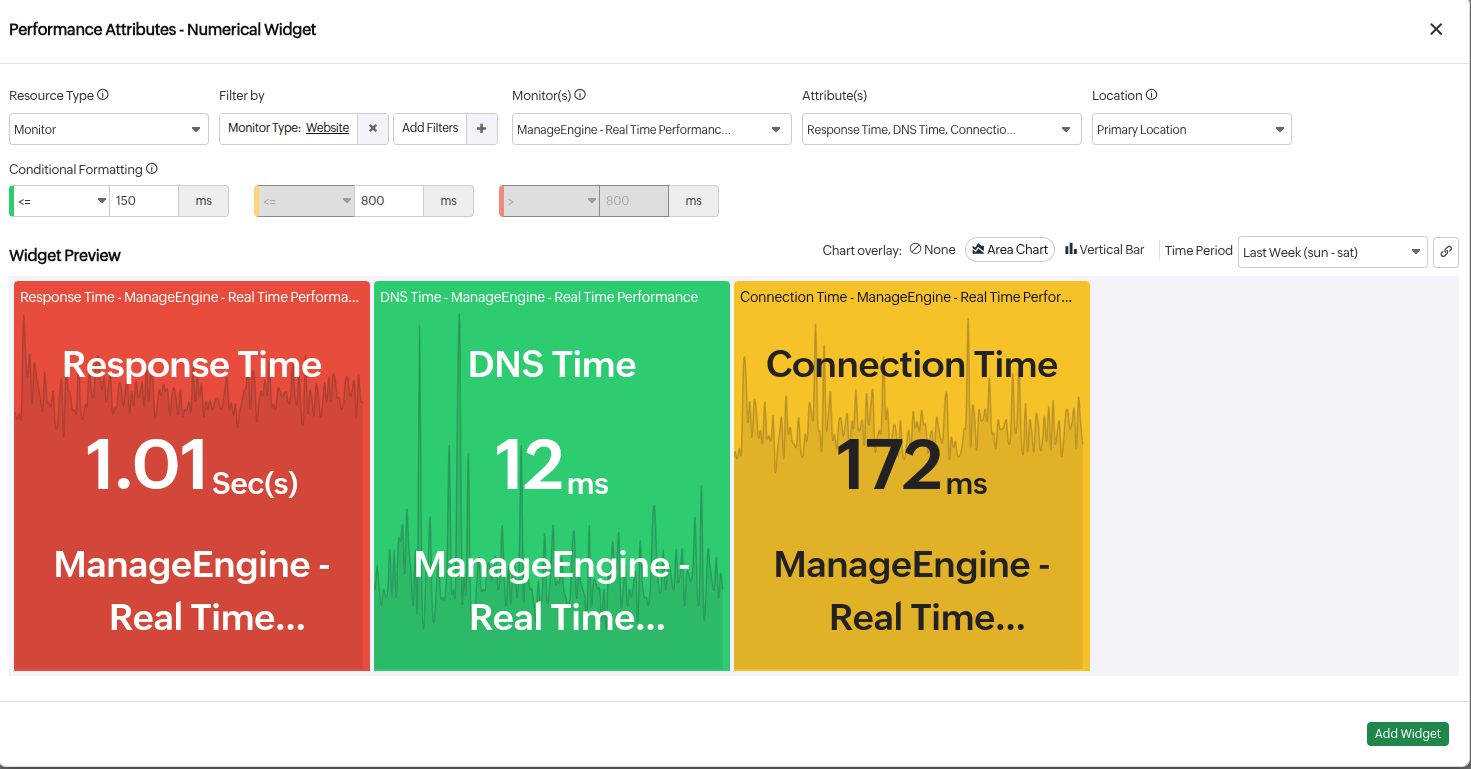Select Vertical Bar chart overlay
Viewport: 1471px width, 769px height.
coord(1104,250)
